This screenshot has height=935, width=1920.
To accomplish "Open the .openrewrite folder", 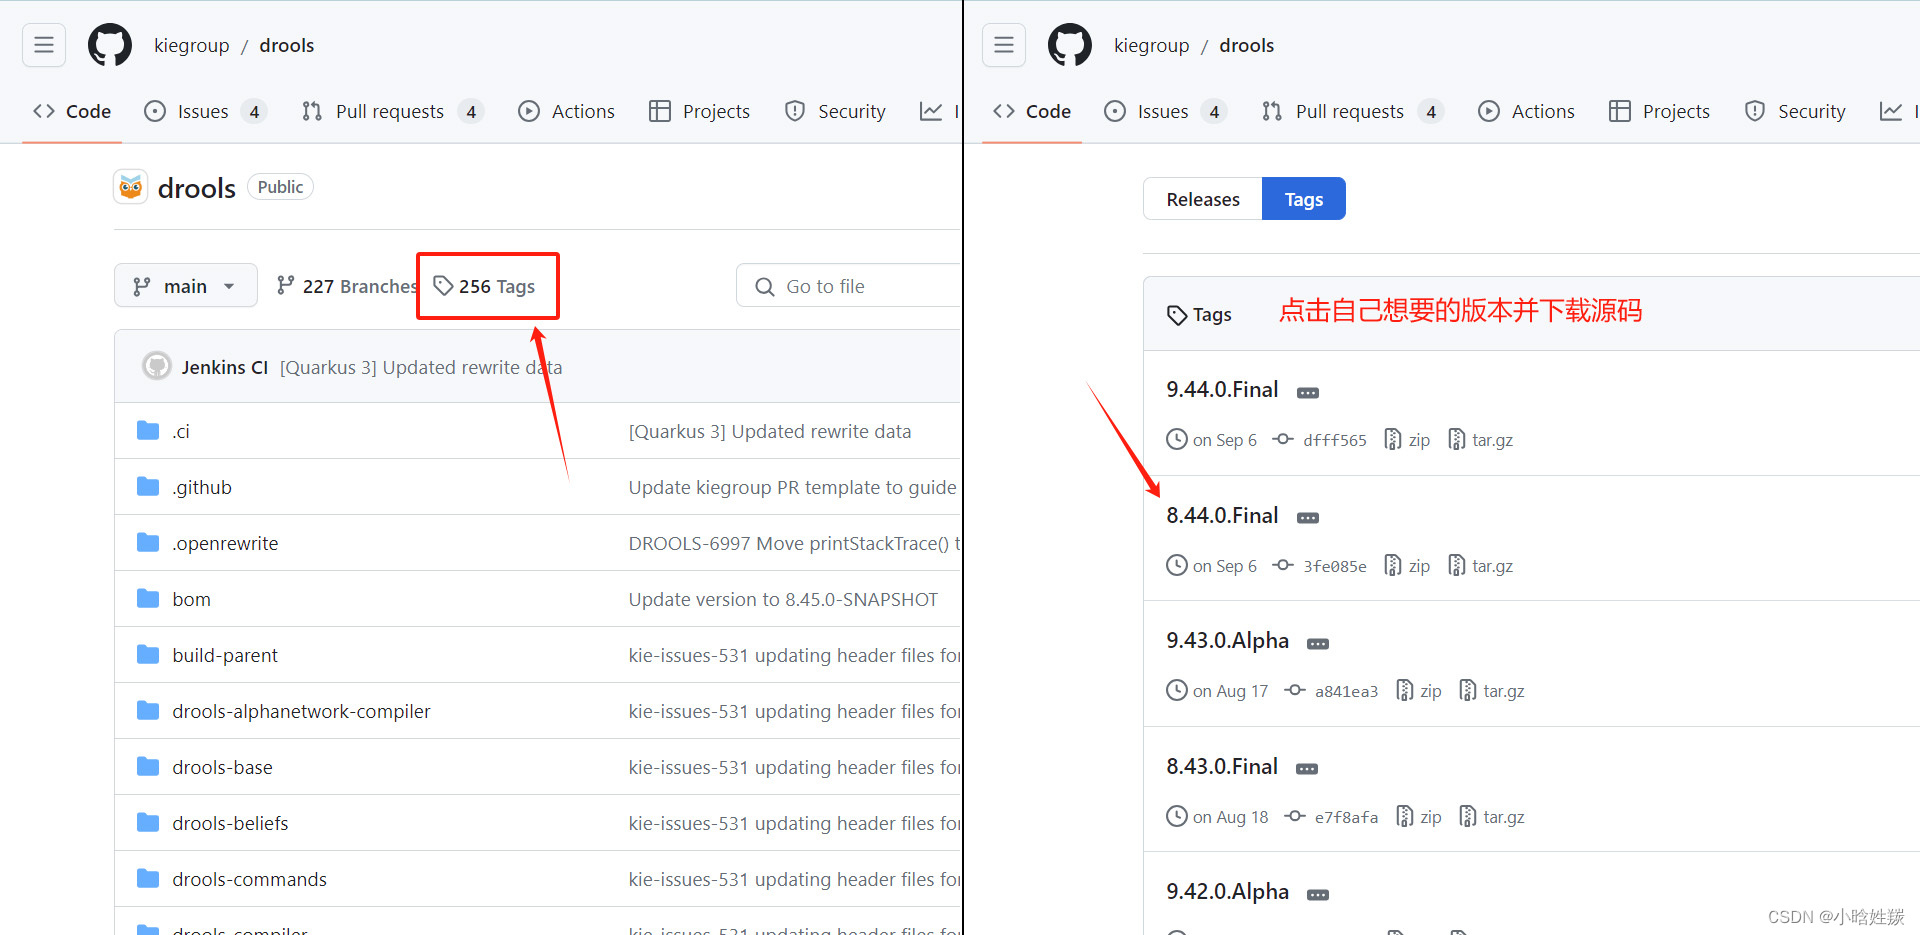I will 225,543.
